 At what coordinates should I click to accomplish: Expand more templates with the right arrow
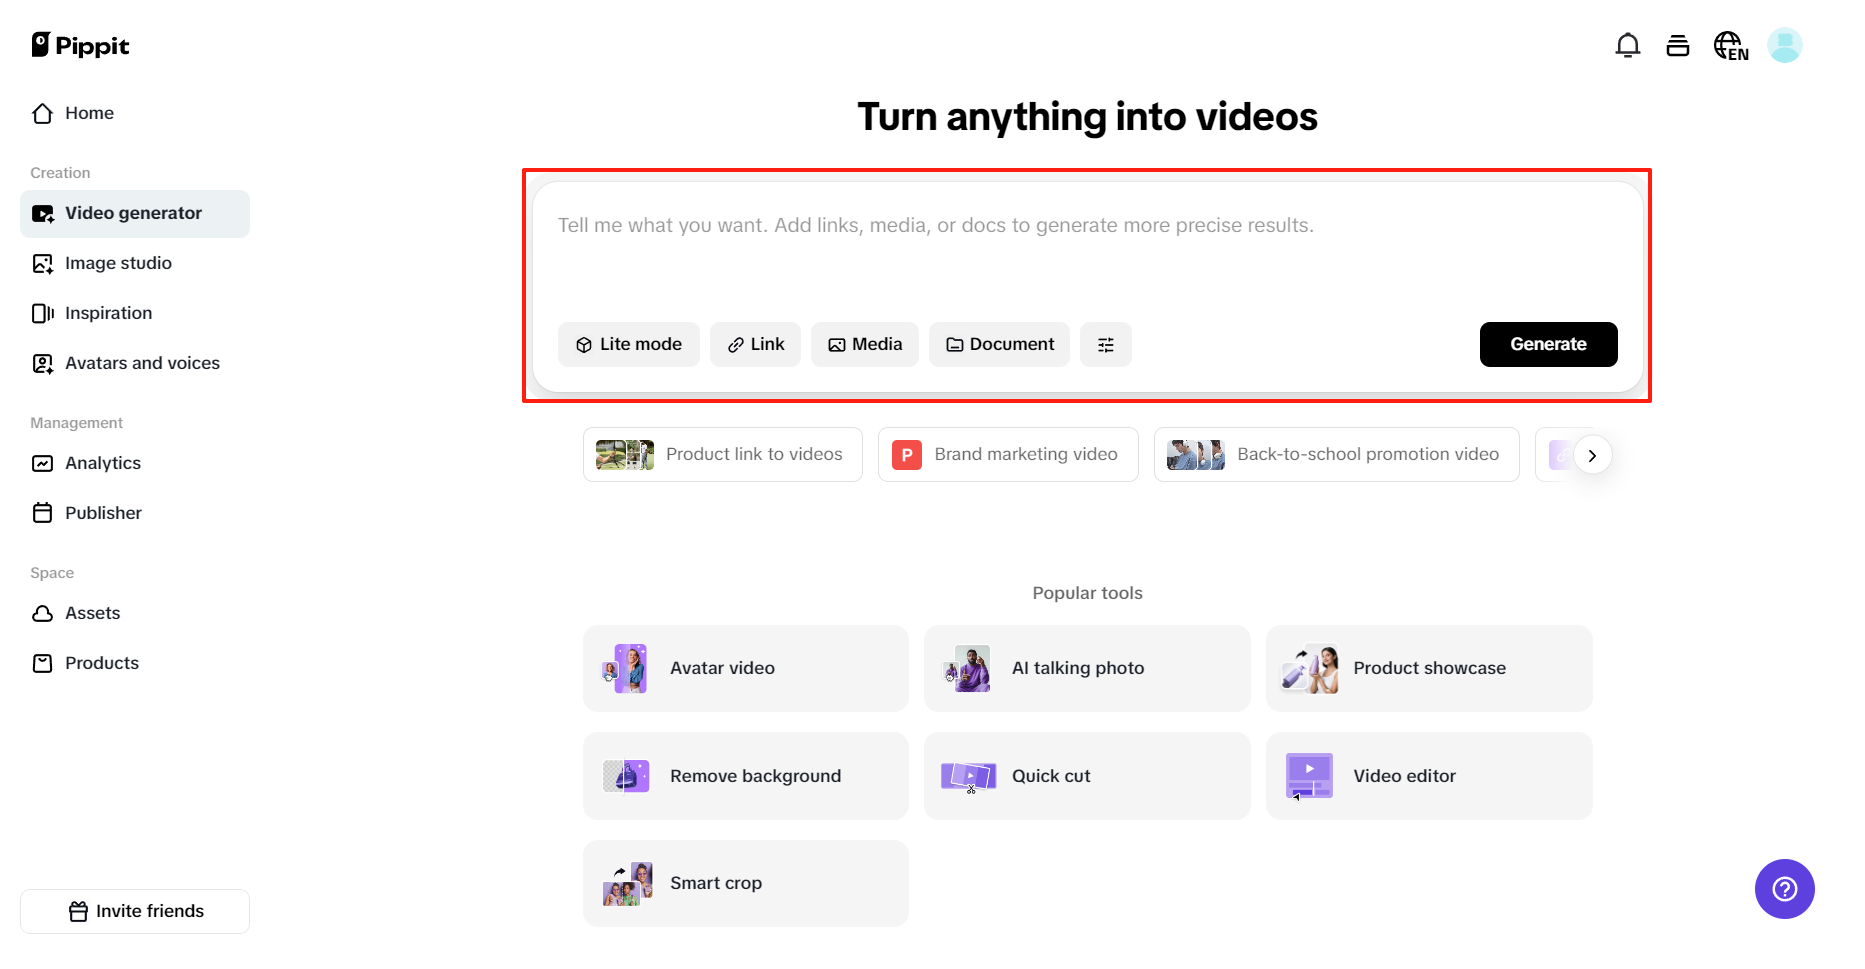pos(1592,454)
